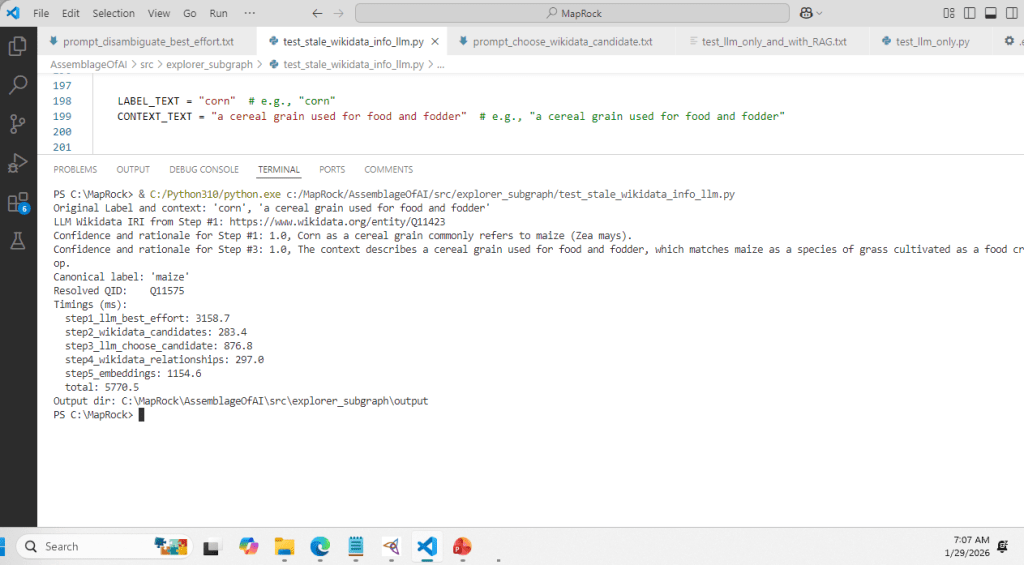Switch to the Debug Console panel tab

pos(204,170)
